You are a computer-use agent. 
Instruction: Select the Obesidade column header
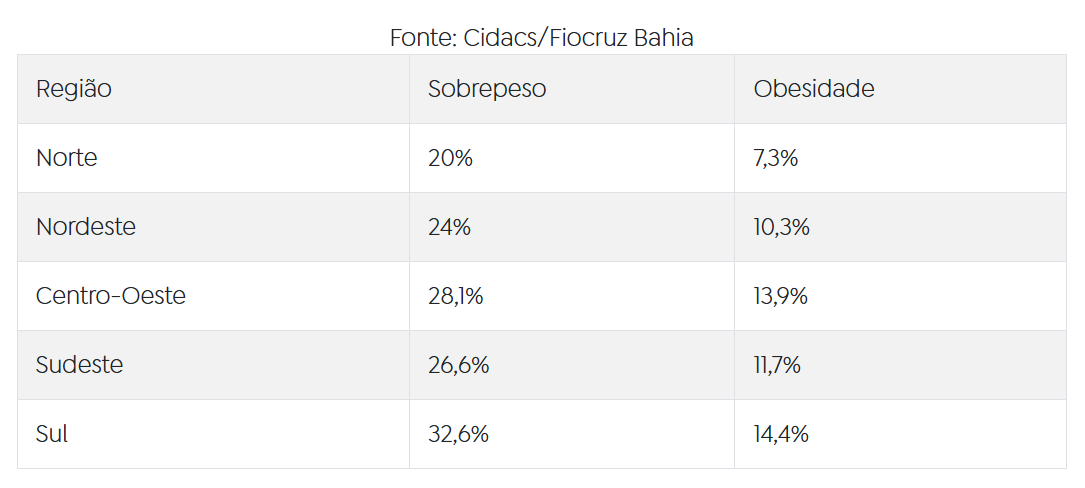pyautogui.click(x=814, y=89)
